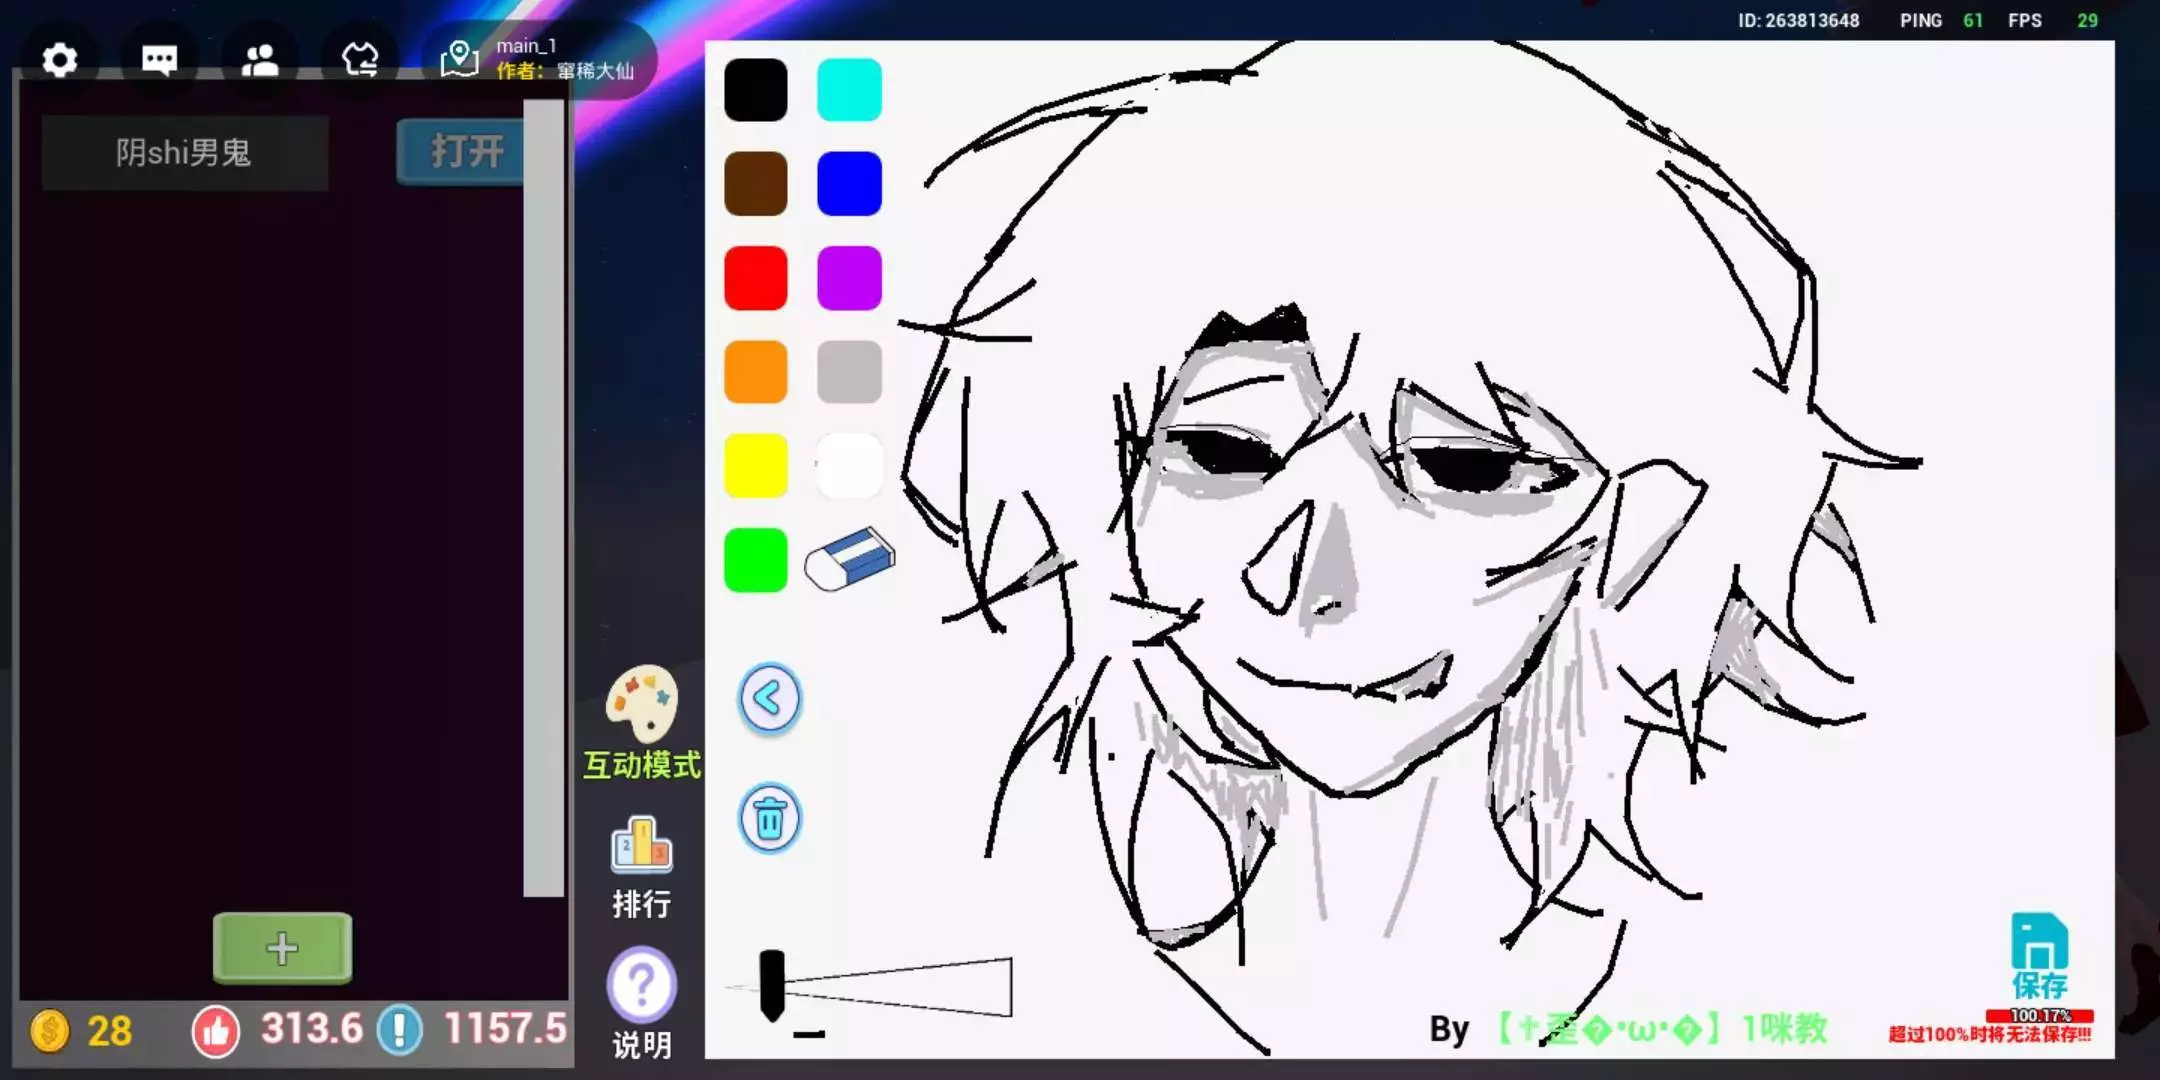
Task: Click the main_1 map location icon
Action: pos(459,58)
